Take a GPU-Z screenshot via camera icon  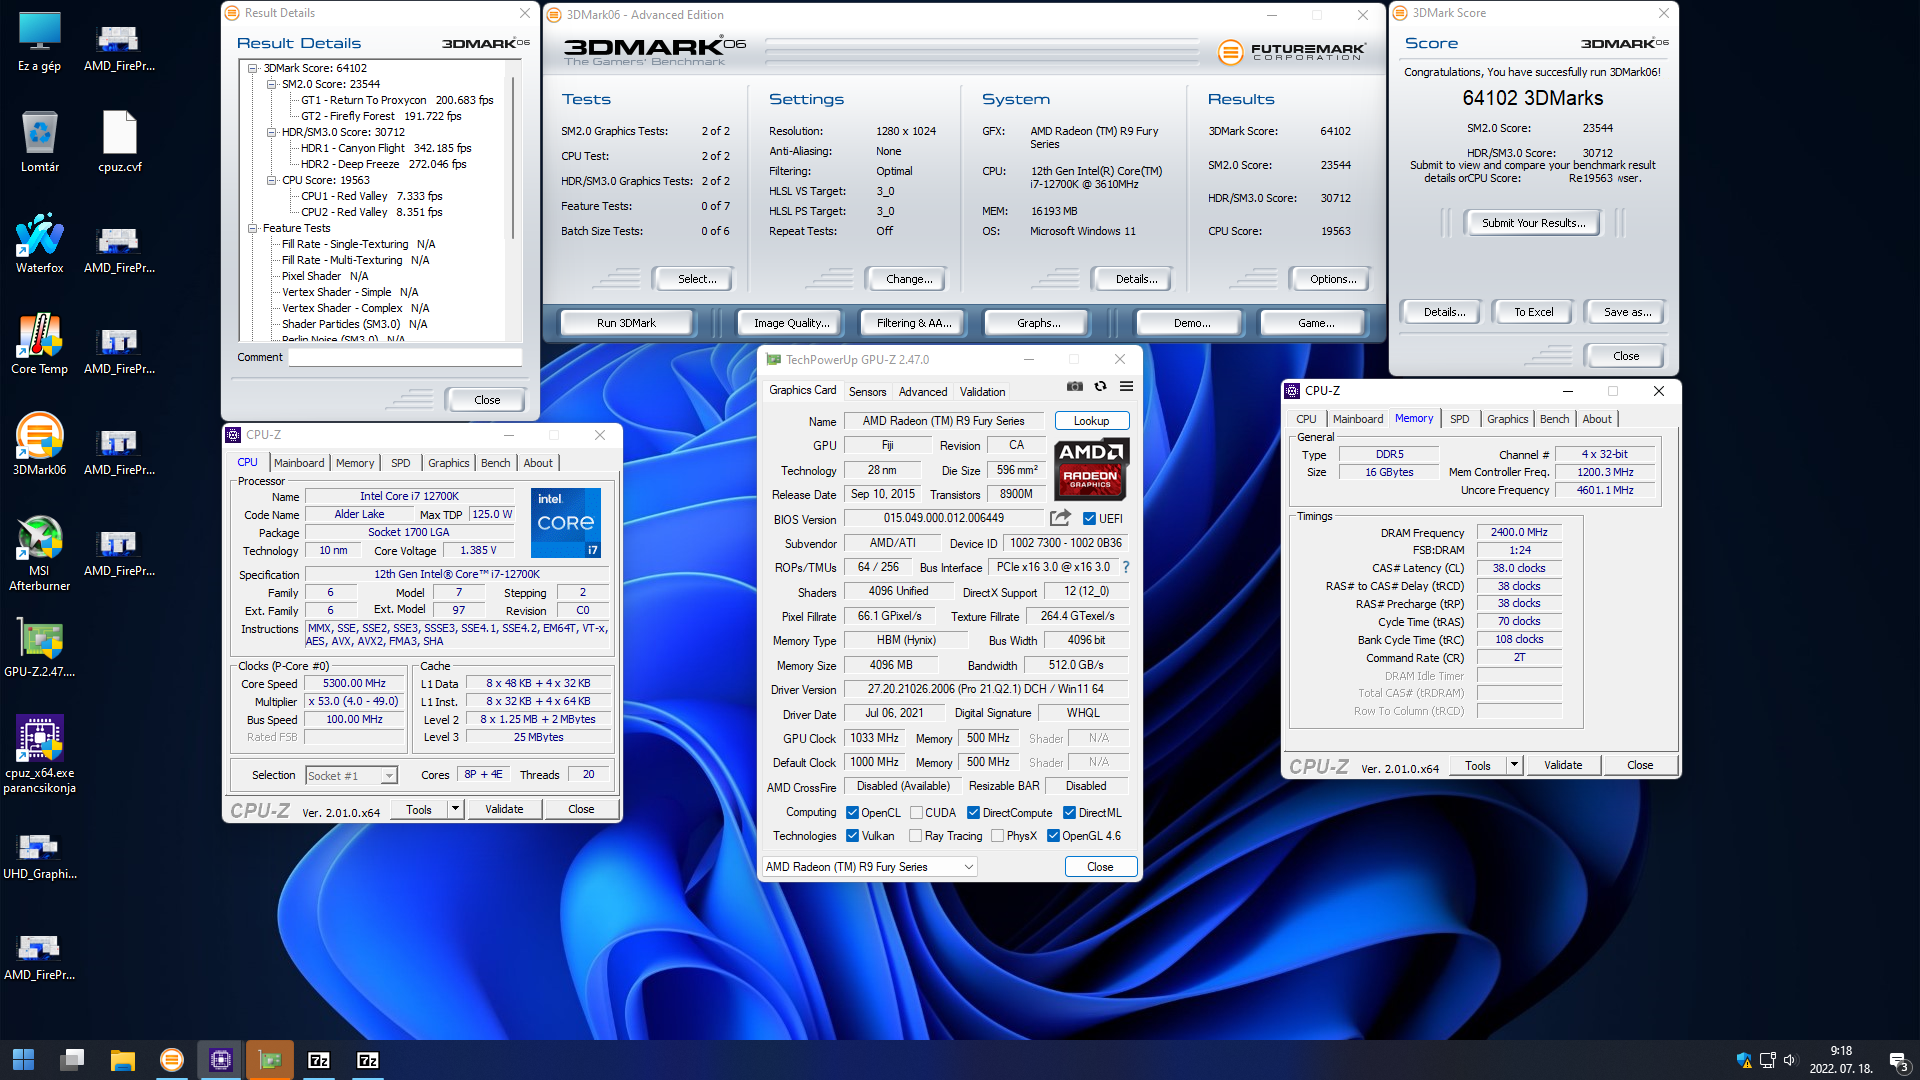tap(1074, 387)
